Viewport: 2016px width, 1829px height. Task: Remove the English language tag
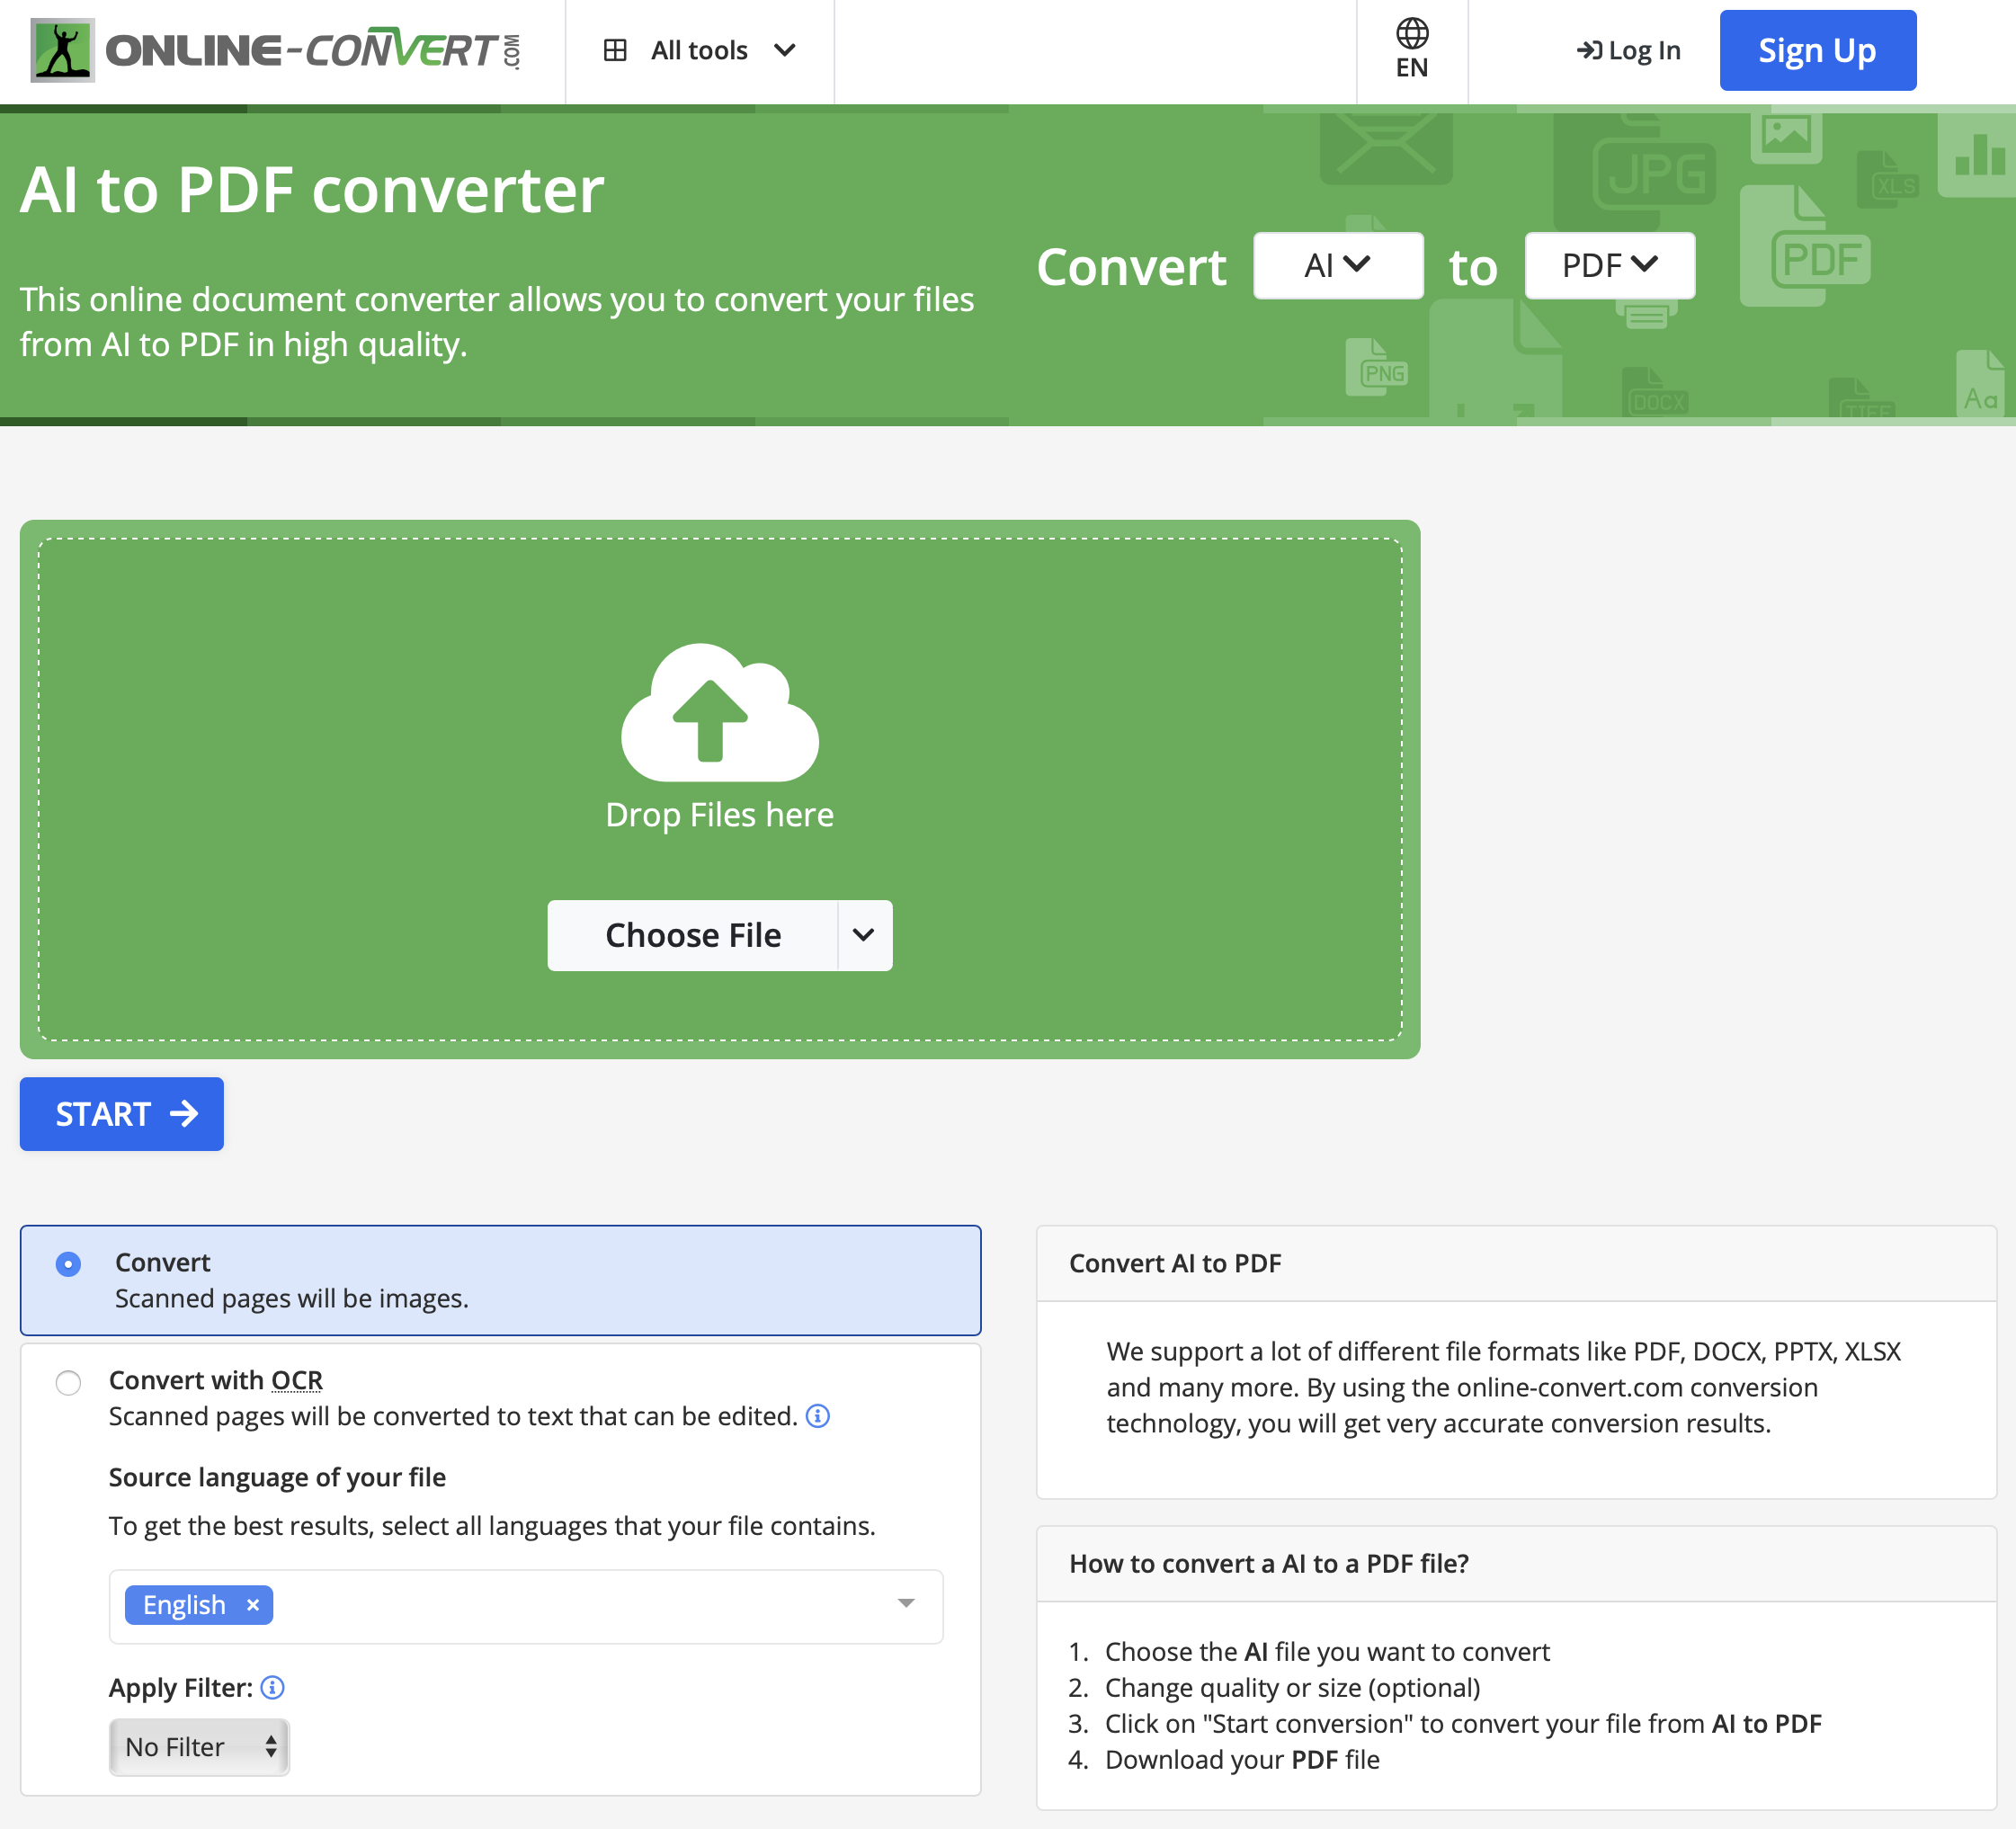253,1605
